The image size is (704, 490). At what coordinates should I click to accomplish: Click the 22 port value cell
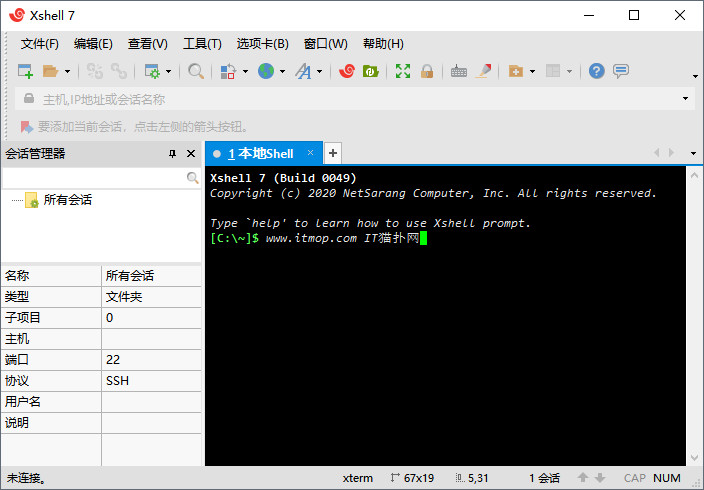coord(151,360)
